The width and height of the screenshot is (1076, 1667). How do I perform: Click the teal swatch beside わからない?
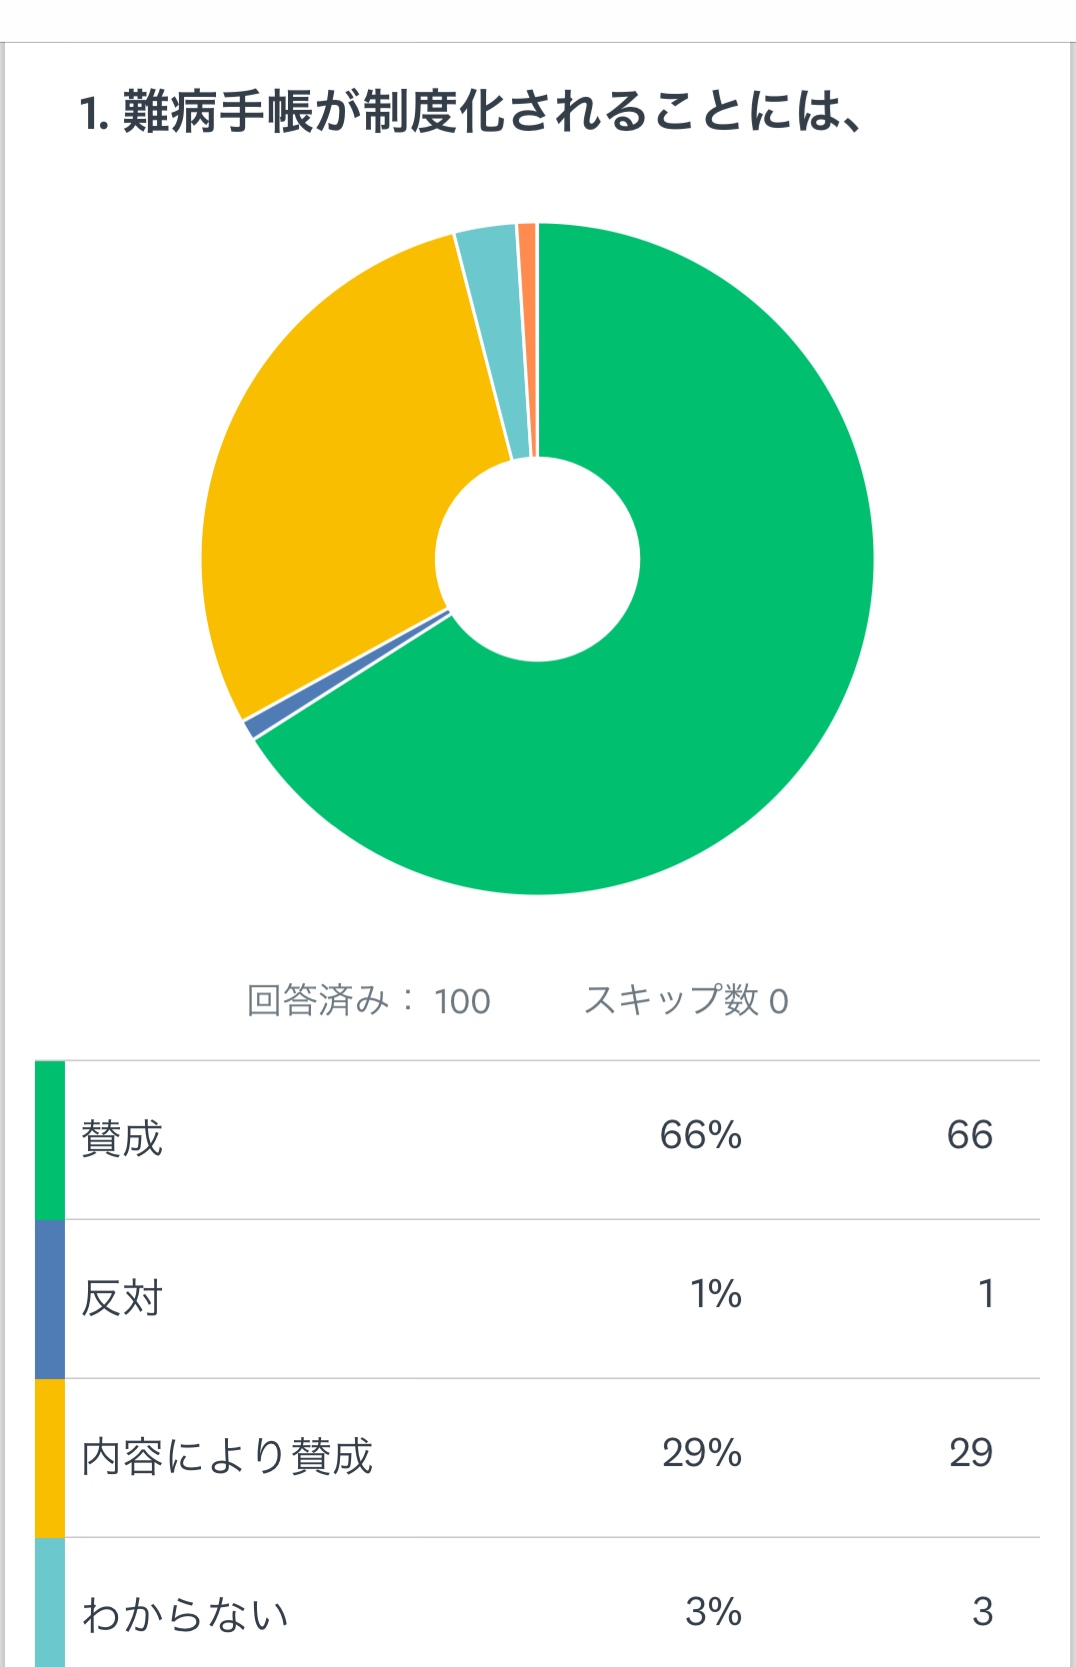point(50,1602)
